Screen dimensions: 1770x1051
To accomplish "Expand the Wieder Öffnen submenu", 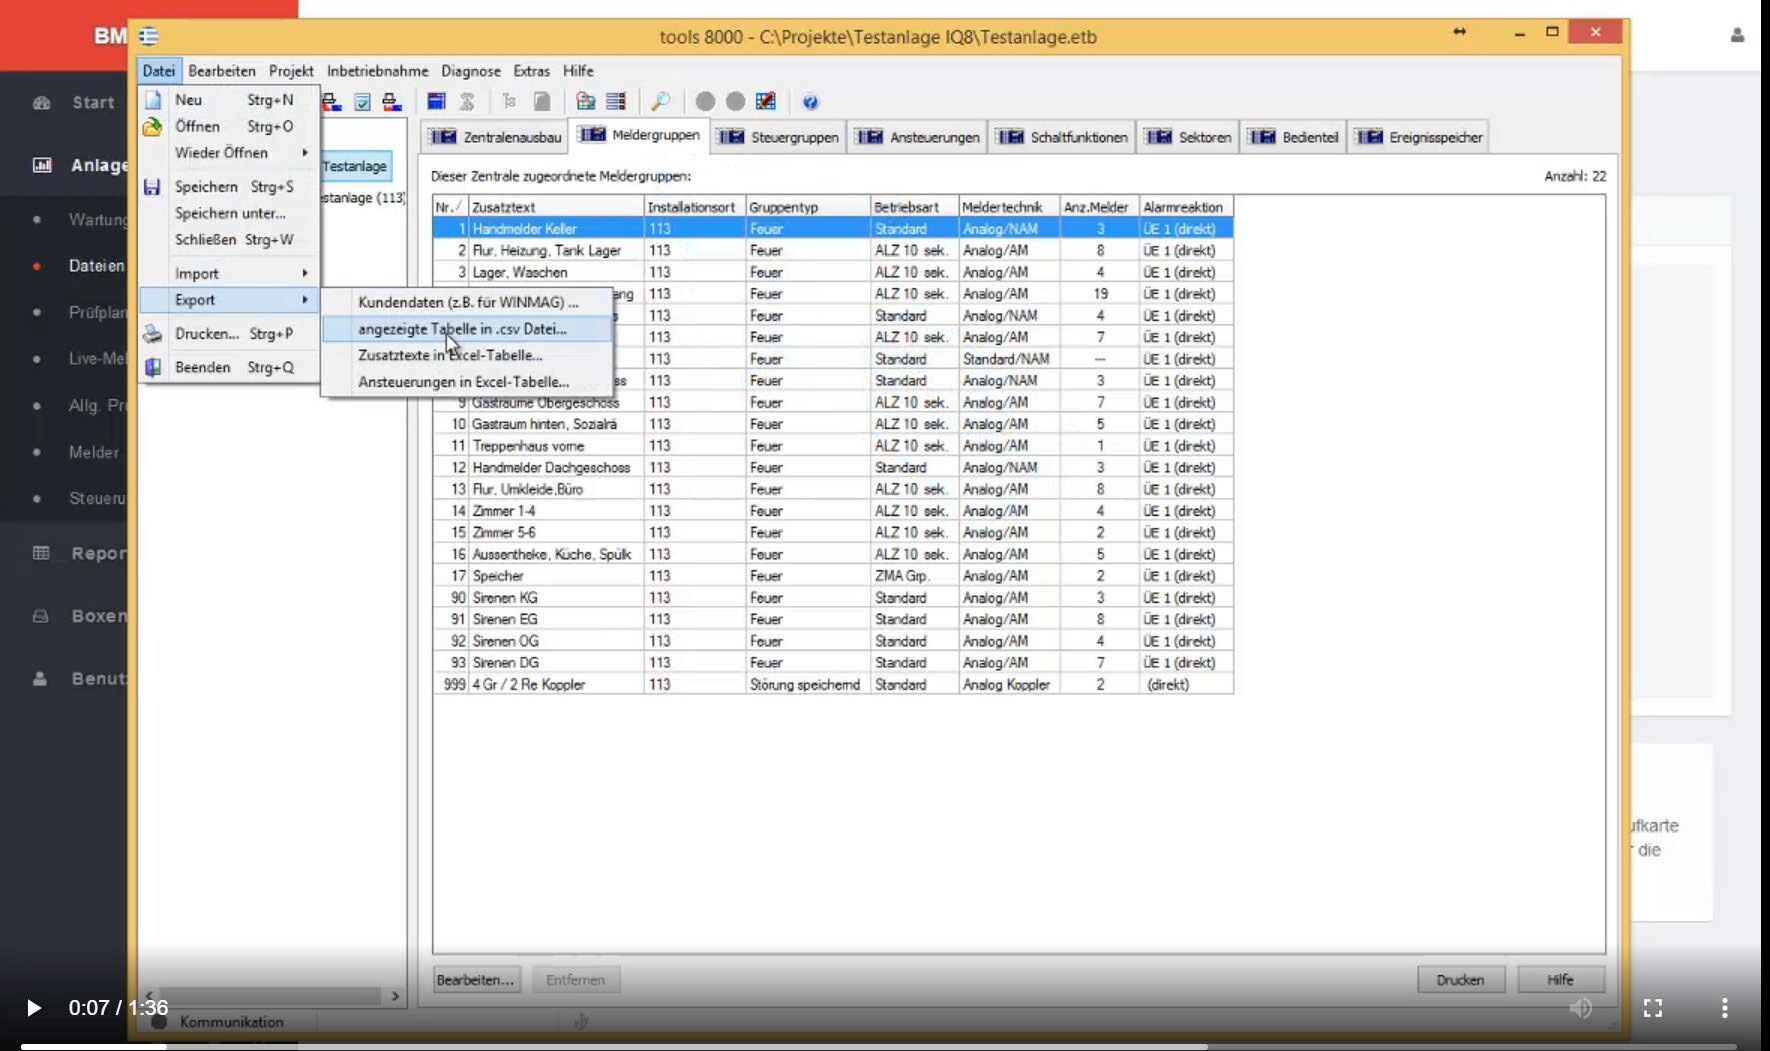I will pos(228,153).
